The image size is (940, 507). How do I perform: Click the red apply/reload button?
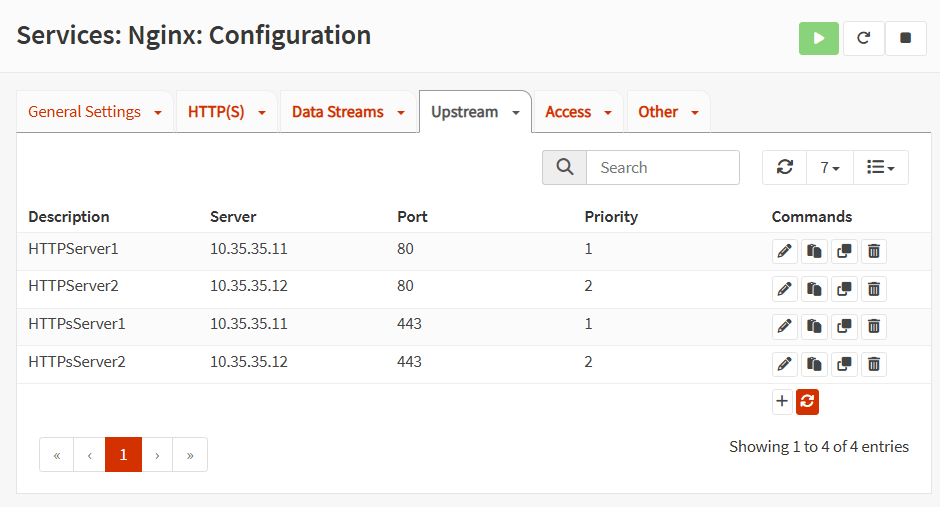(808, 401)
